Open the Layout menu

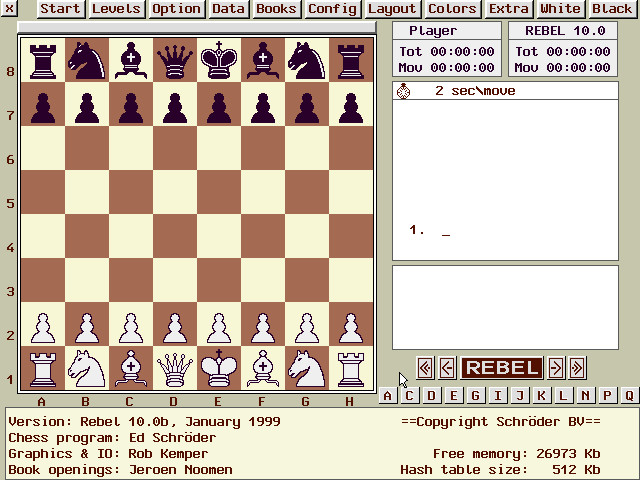pyautogui.click(x=392, y=9)
